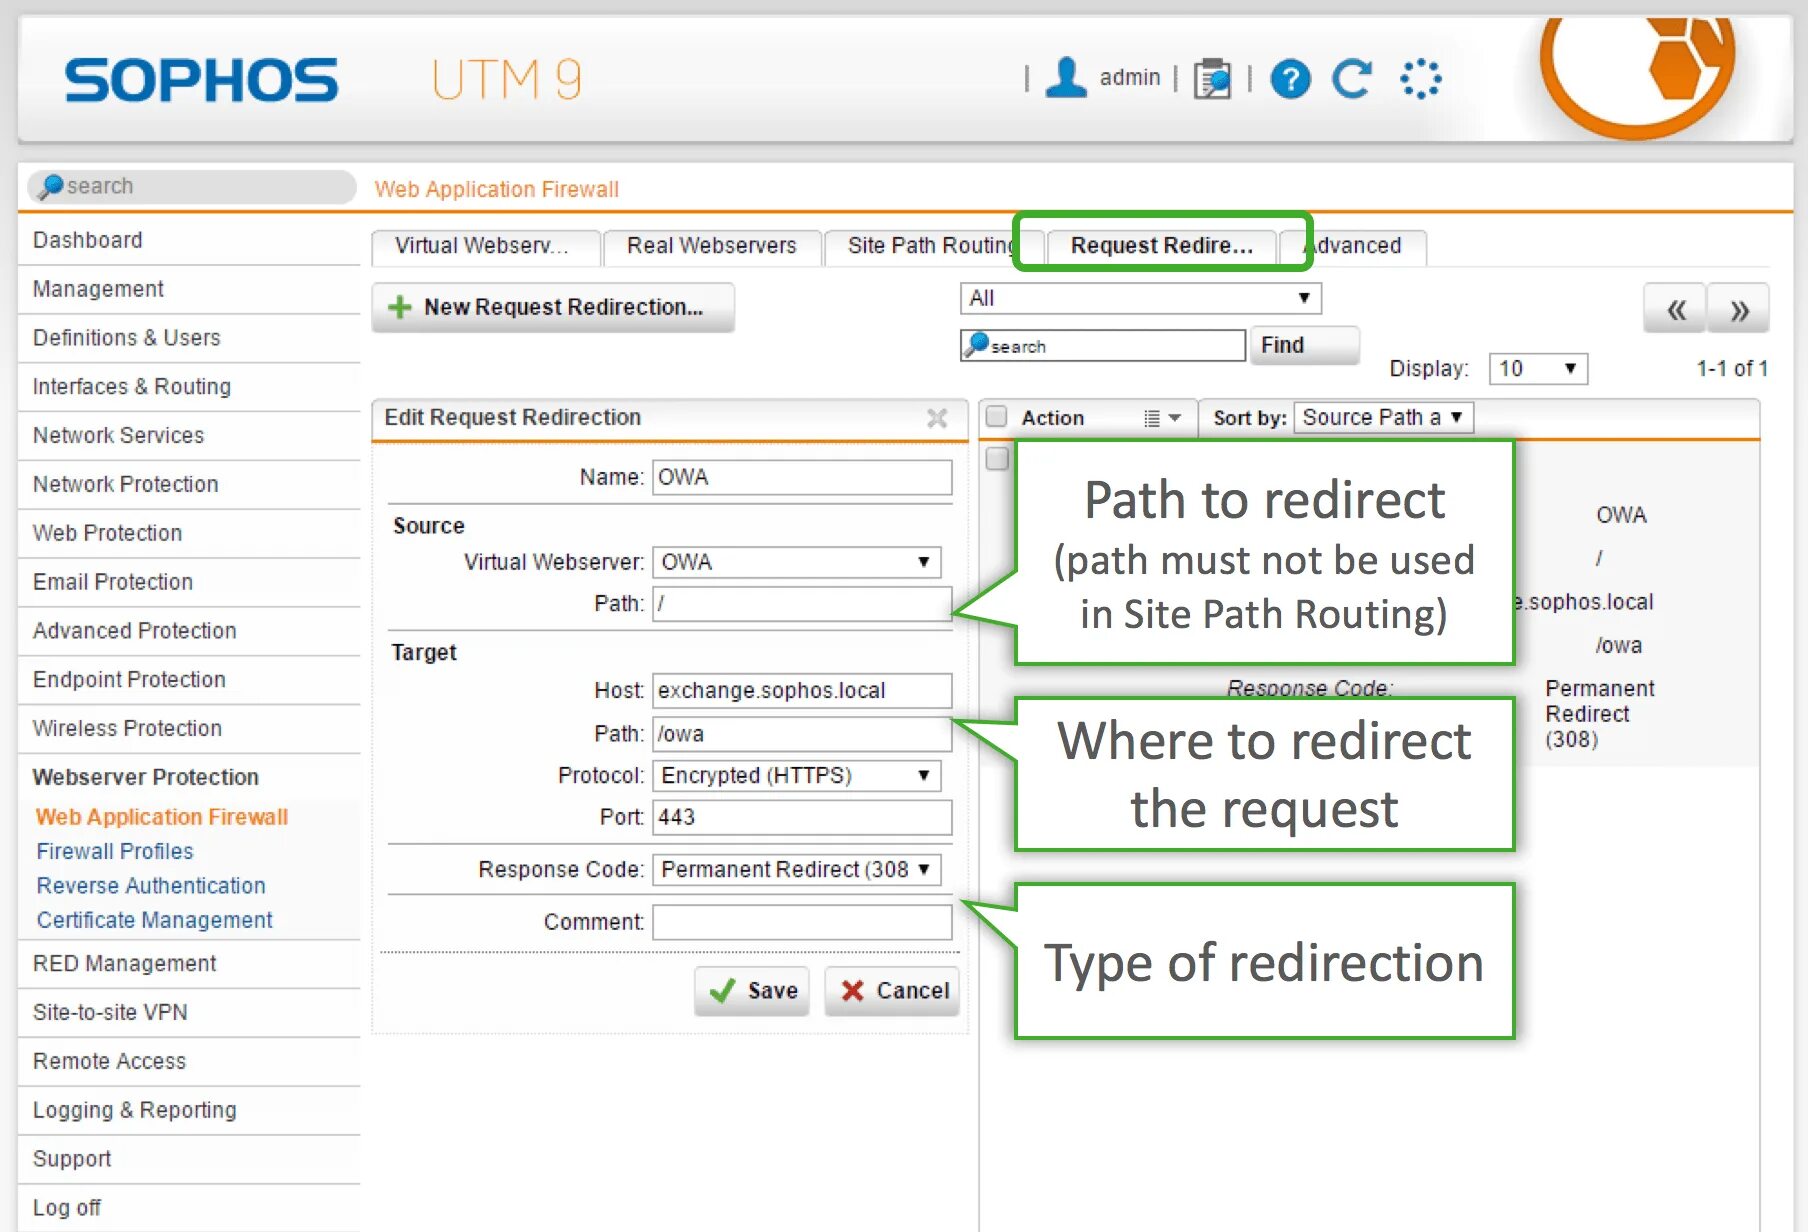This screenshot has width=1808, height=1232.
Task: Open Certificate Management link
Action: point(154,919)
